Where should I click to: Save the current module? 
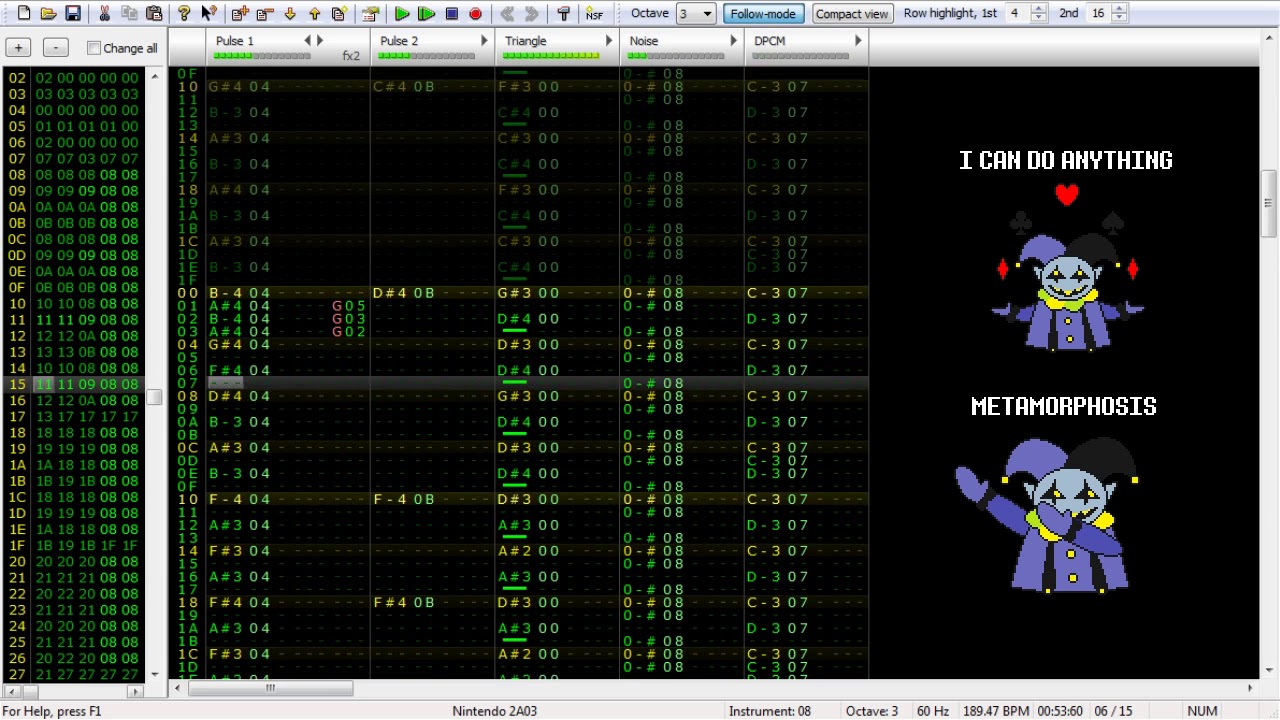73,14
